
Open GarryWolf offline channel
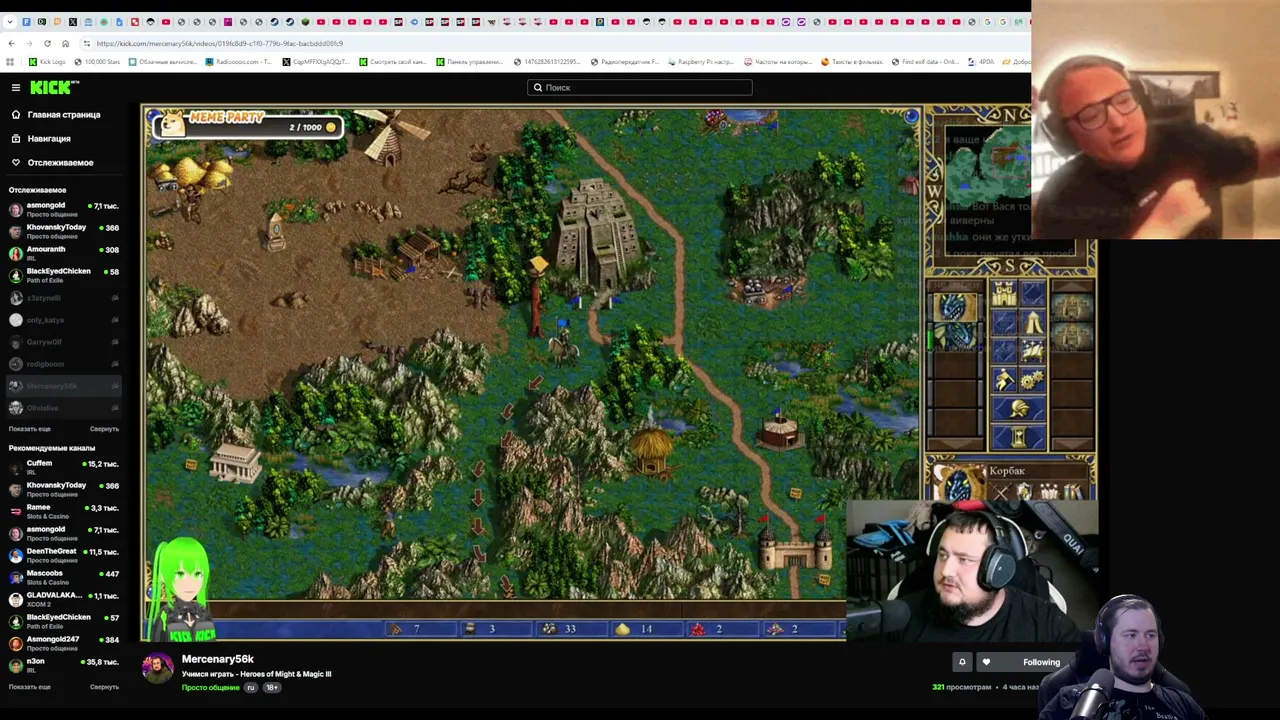[x=64, y=342]
